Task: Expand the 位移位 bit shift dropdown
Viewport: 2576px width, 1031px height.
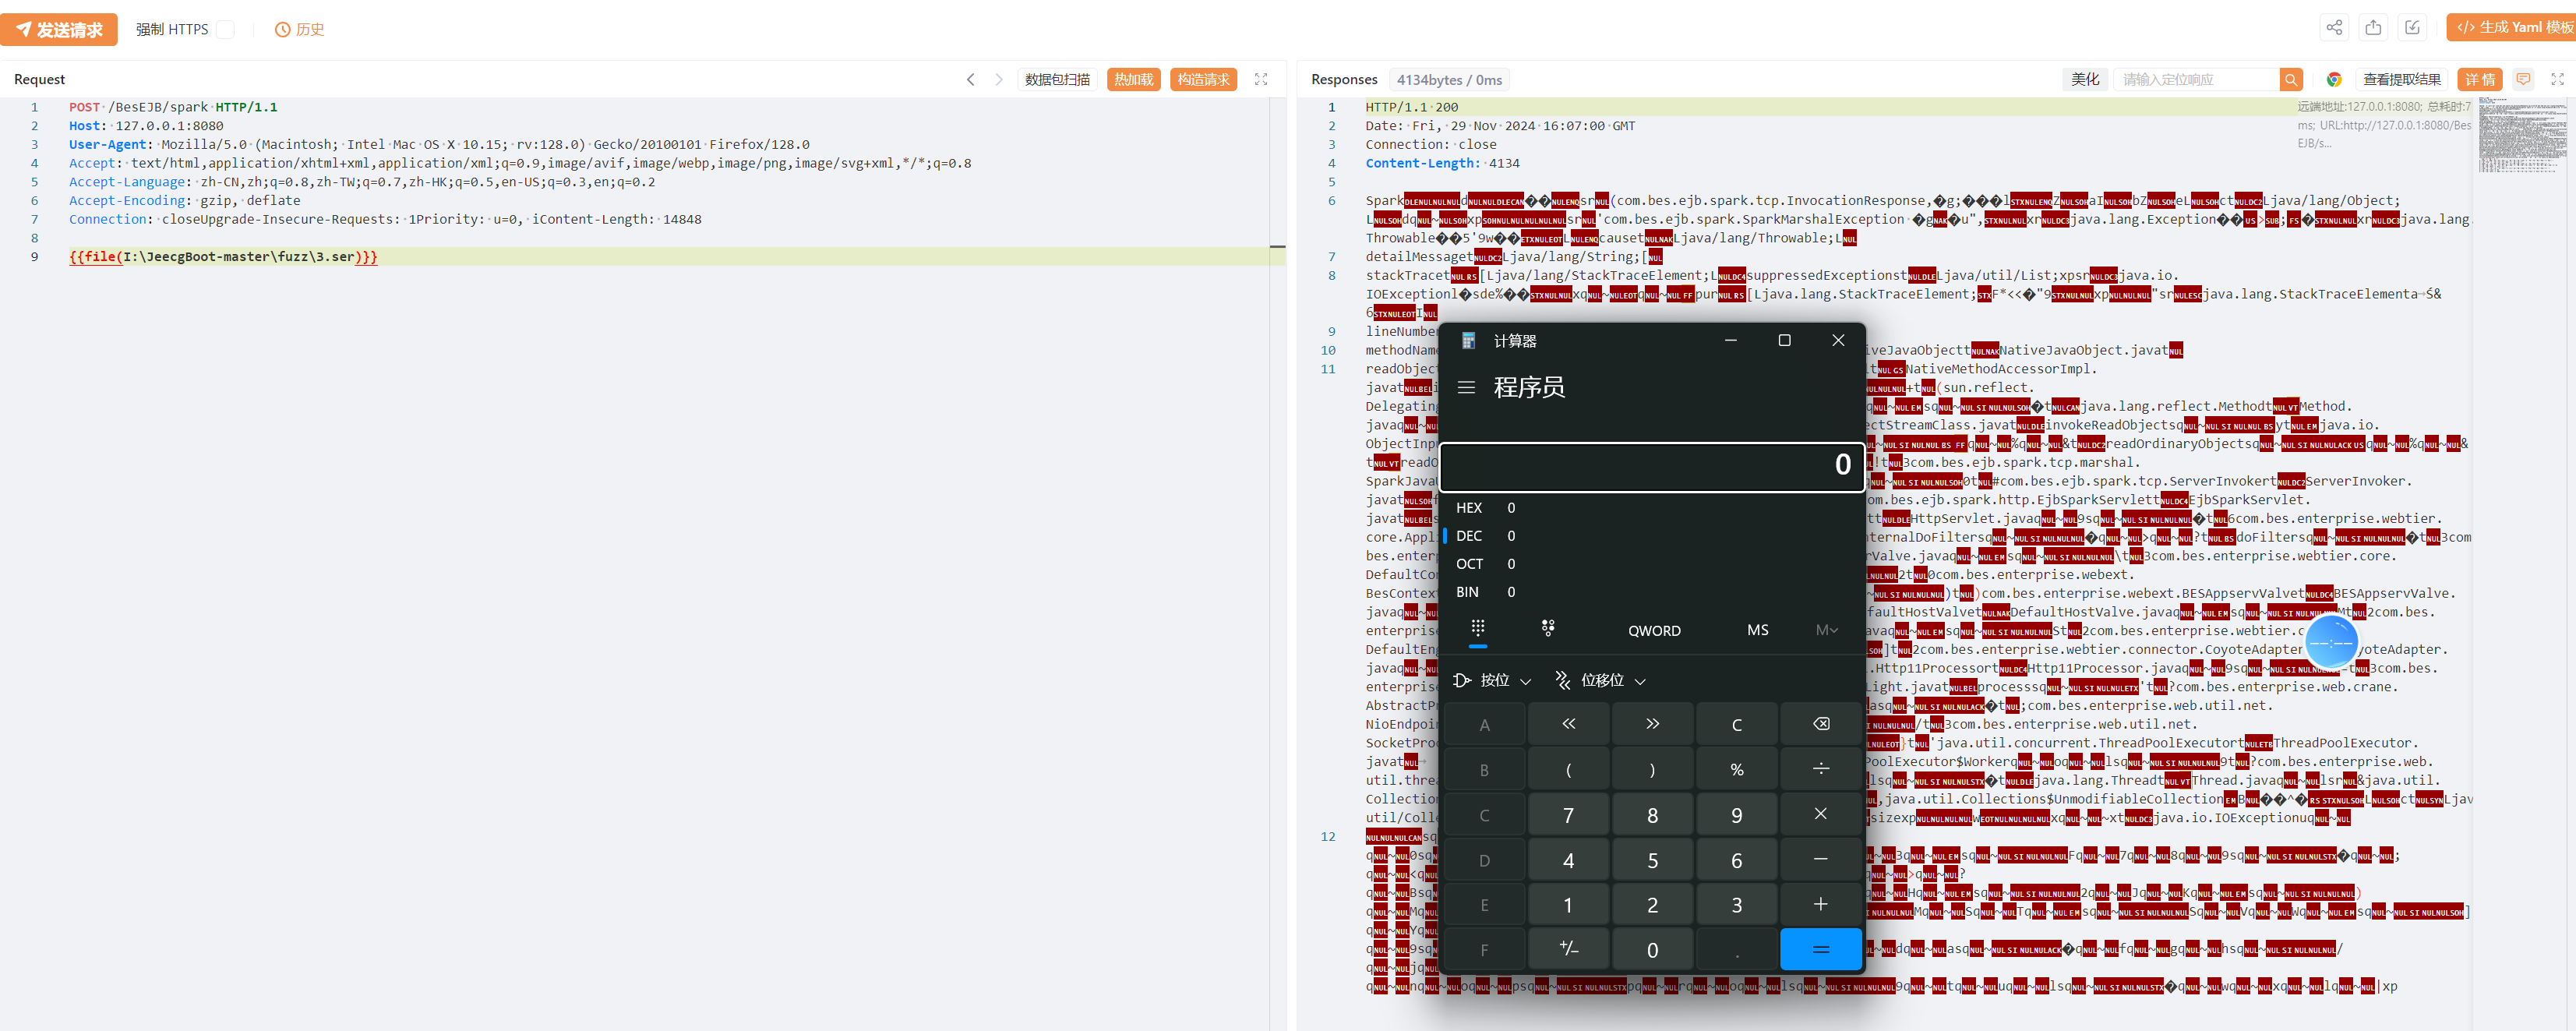Action: click(1600, 680)
